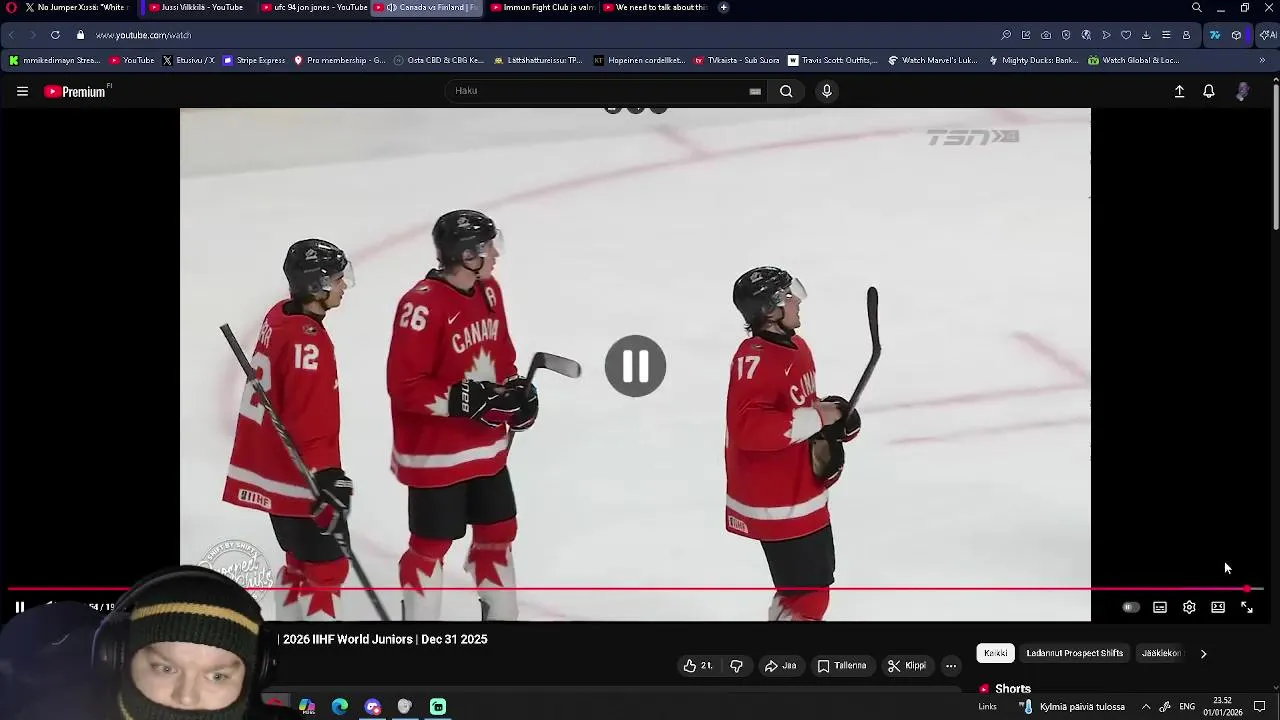Click the magnifier search button

[786, 91]
